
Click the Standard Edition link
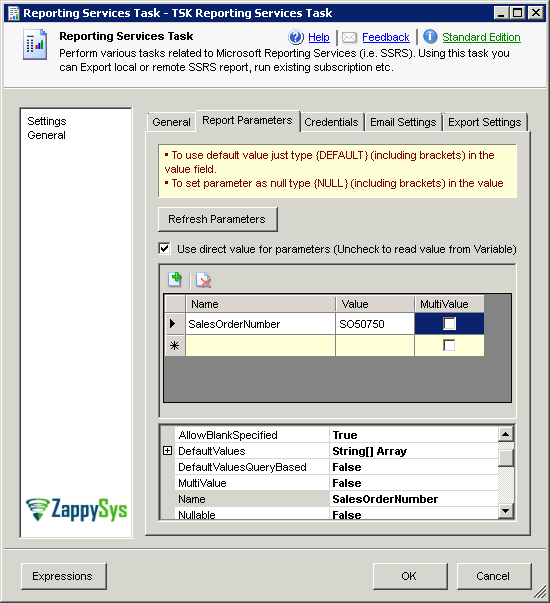tap(481, 37)
